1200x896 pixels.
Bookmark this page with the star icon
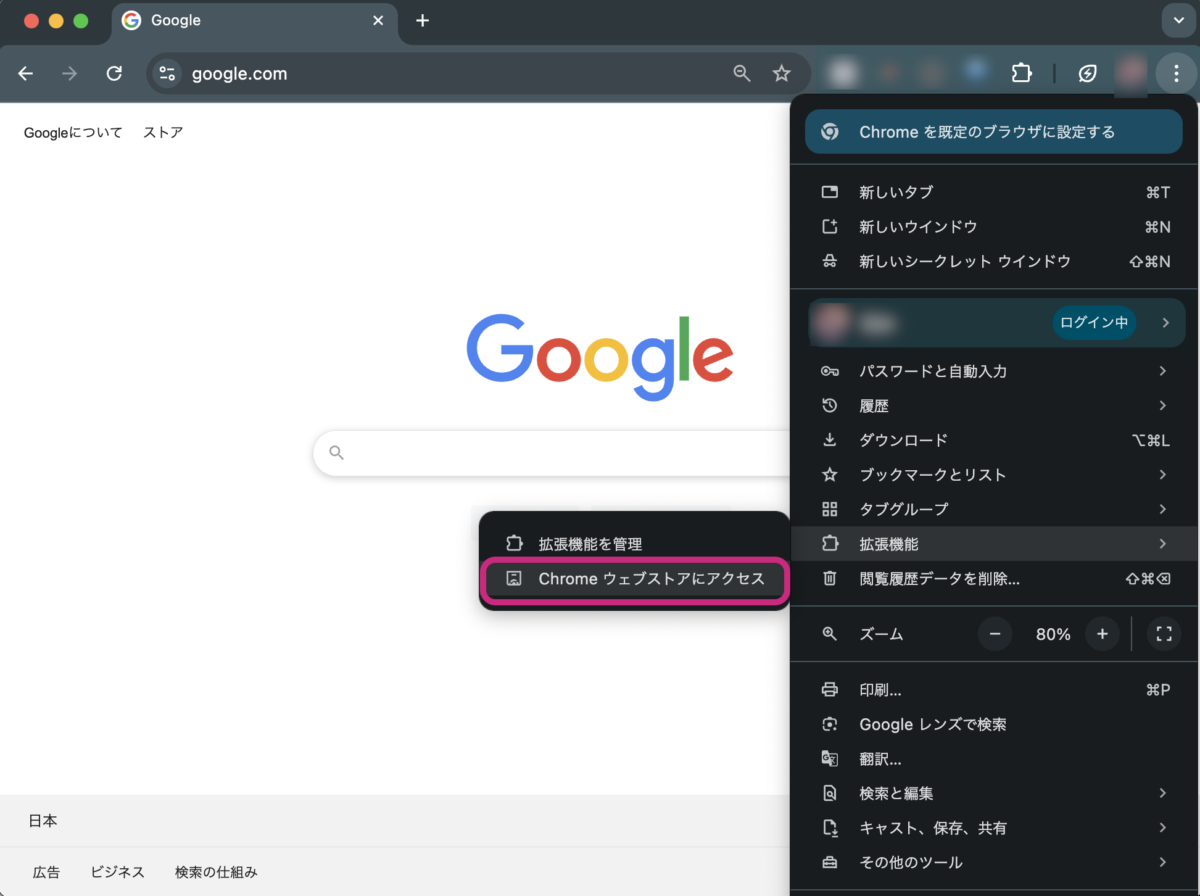[x=782, y=73]
